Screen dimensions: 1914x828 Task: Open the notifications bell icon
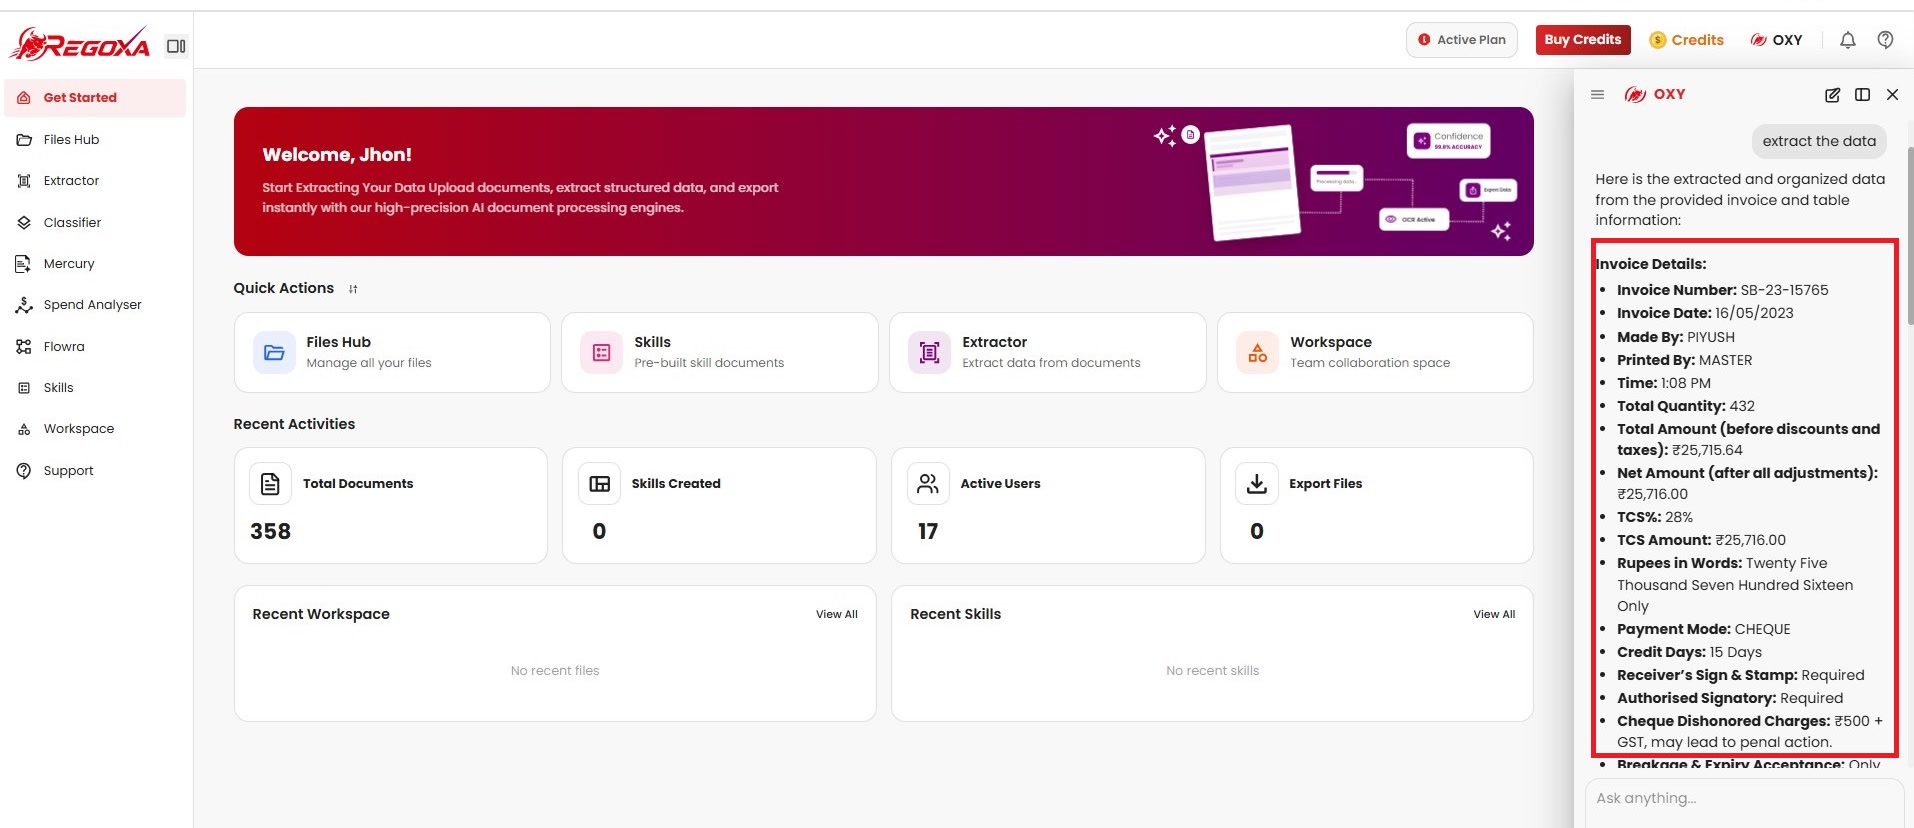pos(1847,40)
